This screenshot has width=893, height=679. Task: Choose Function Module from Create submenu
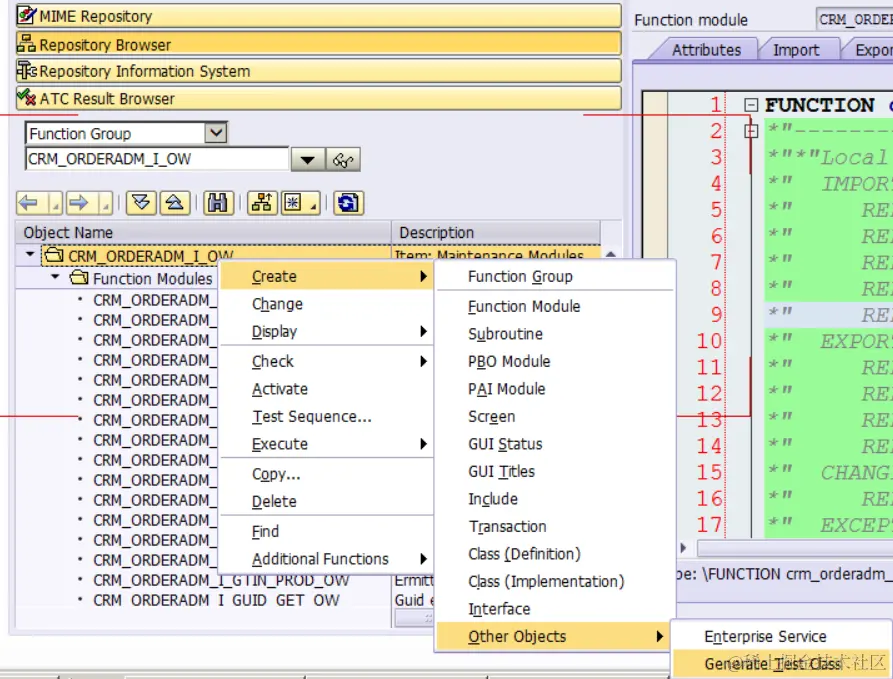pyautogui.click(x=524, y=306)
